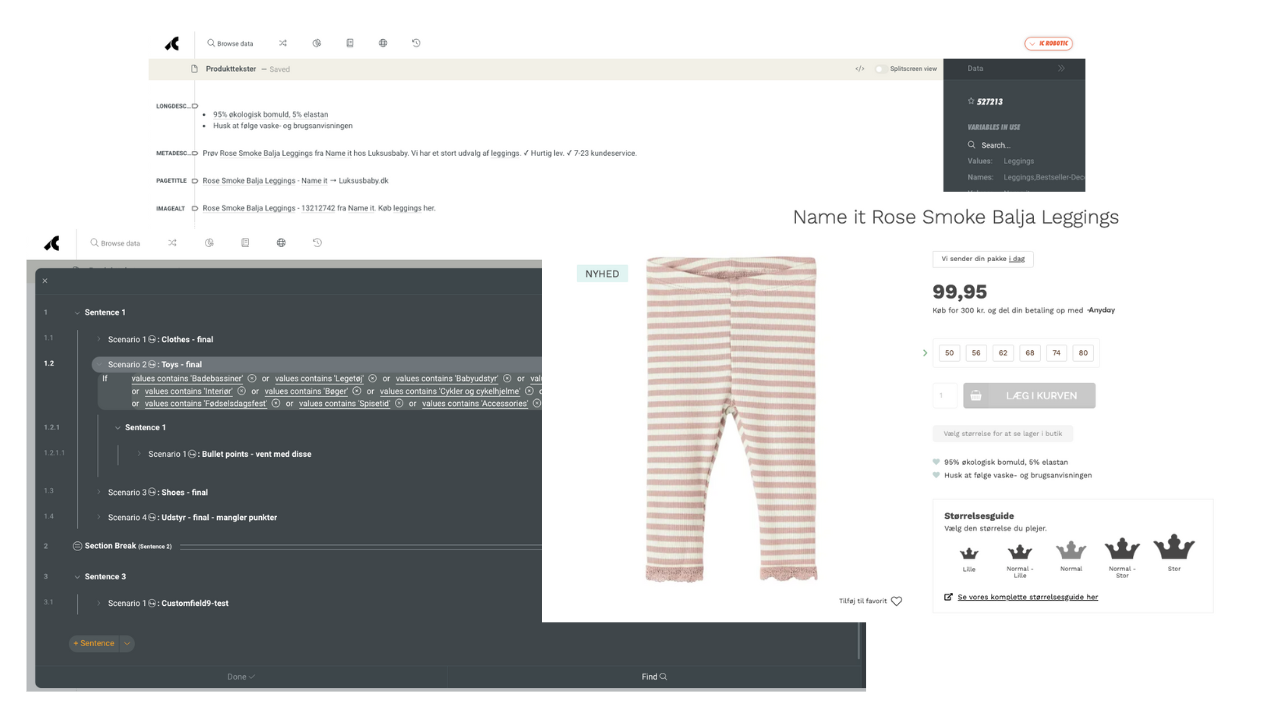This screenshot has height=720, width=1280.
Task: Click the quantity input field
Action: tap(945, 396)
